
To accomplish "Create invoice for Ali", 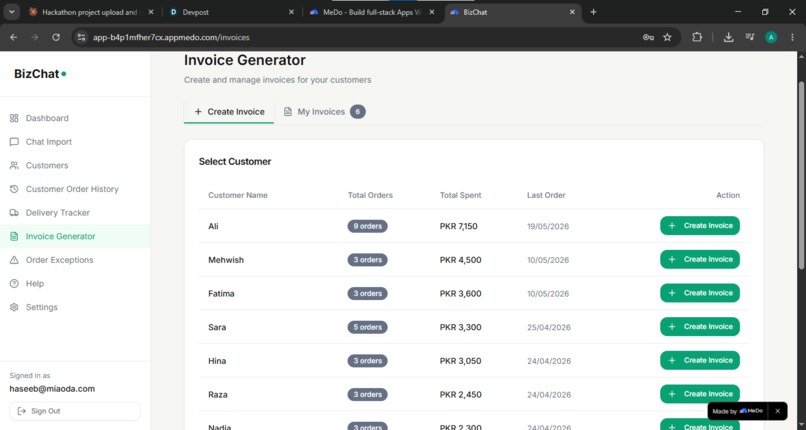I will [700, 226].
